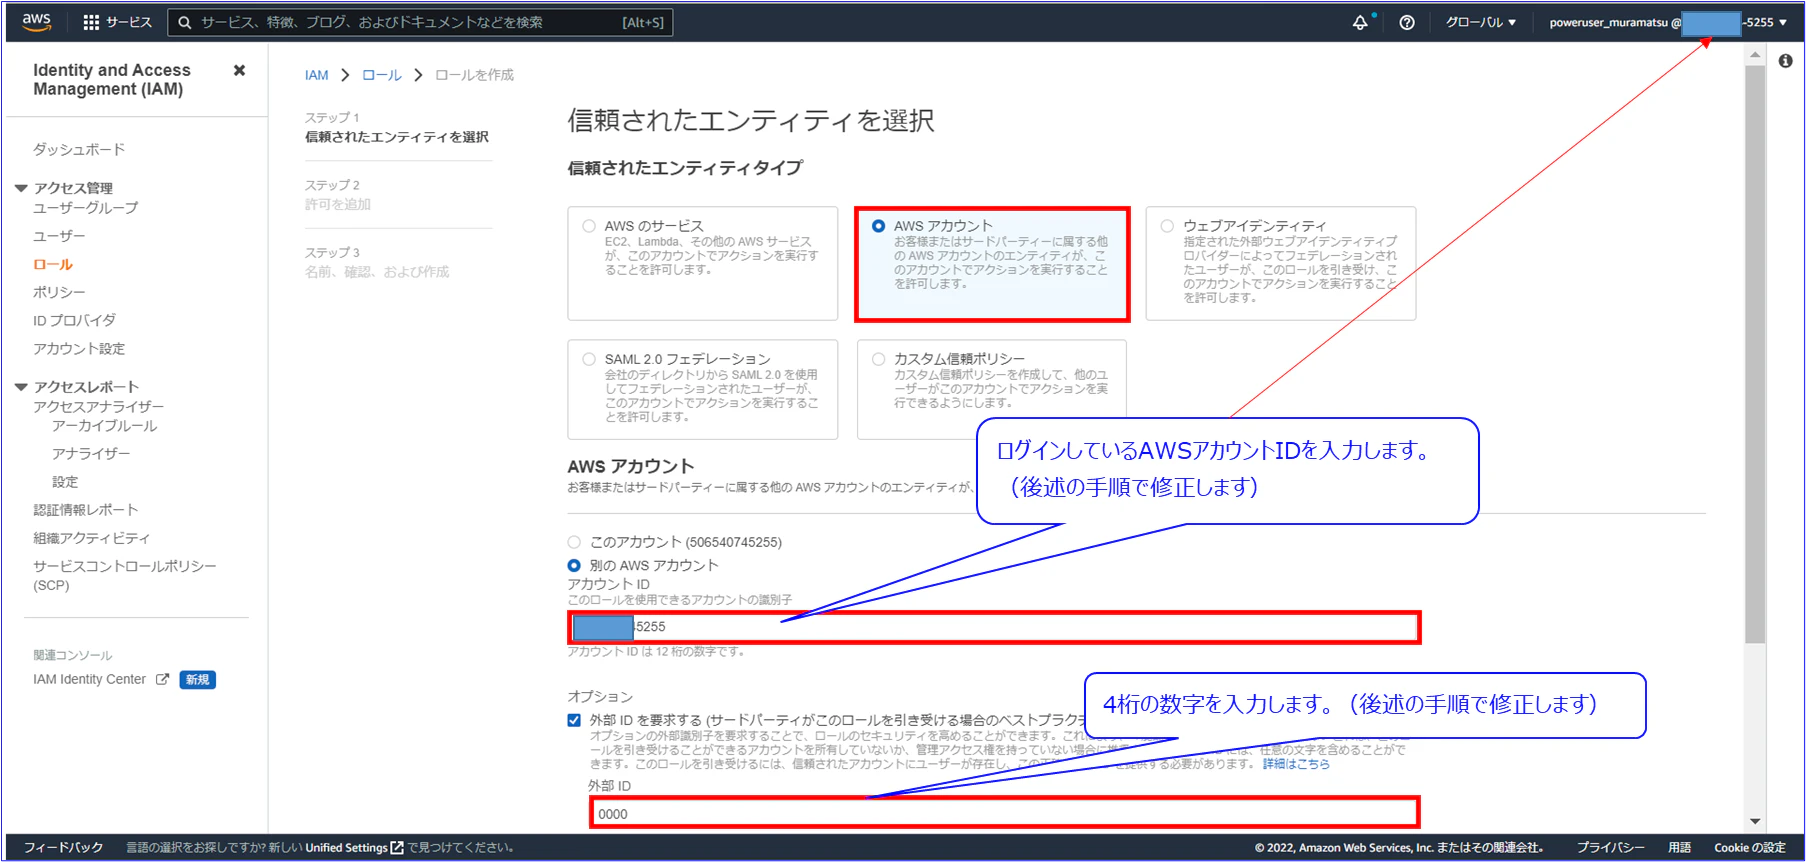Click the Unified Settings external link icon

pyautogui.click(x=397, y=848)
